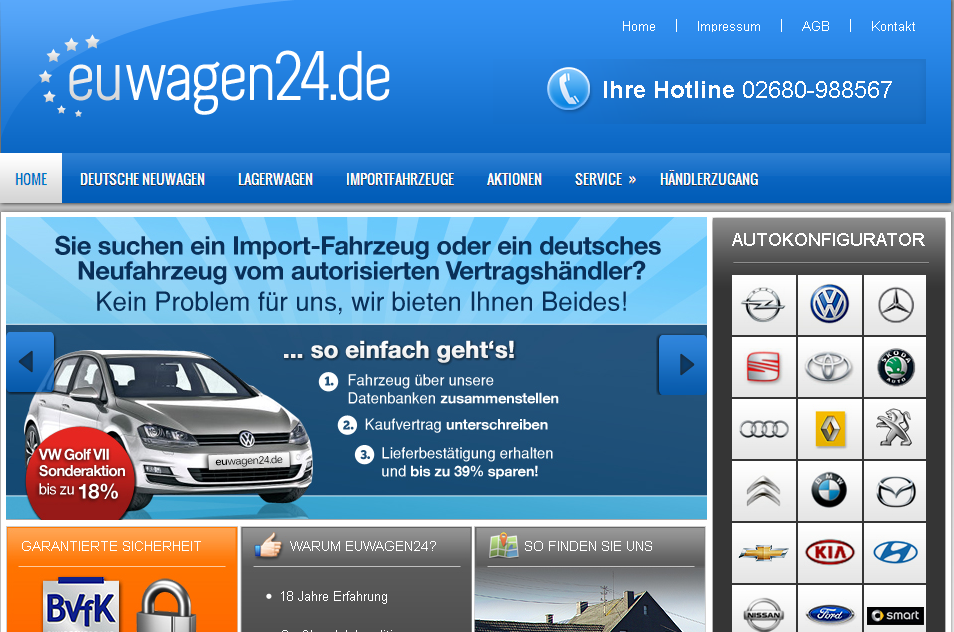
Task: Open Importfahrzeuge menu item
Action: (x=400, y=179)
